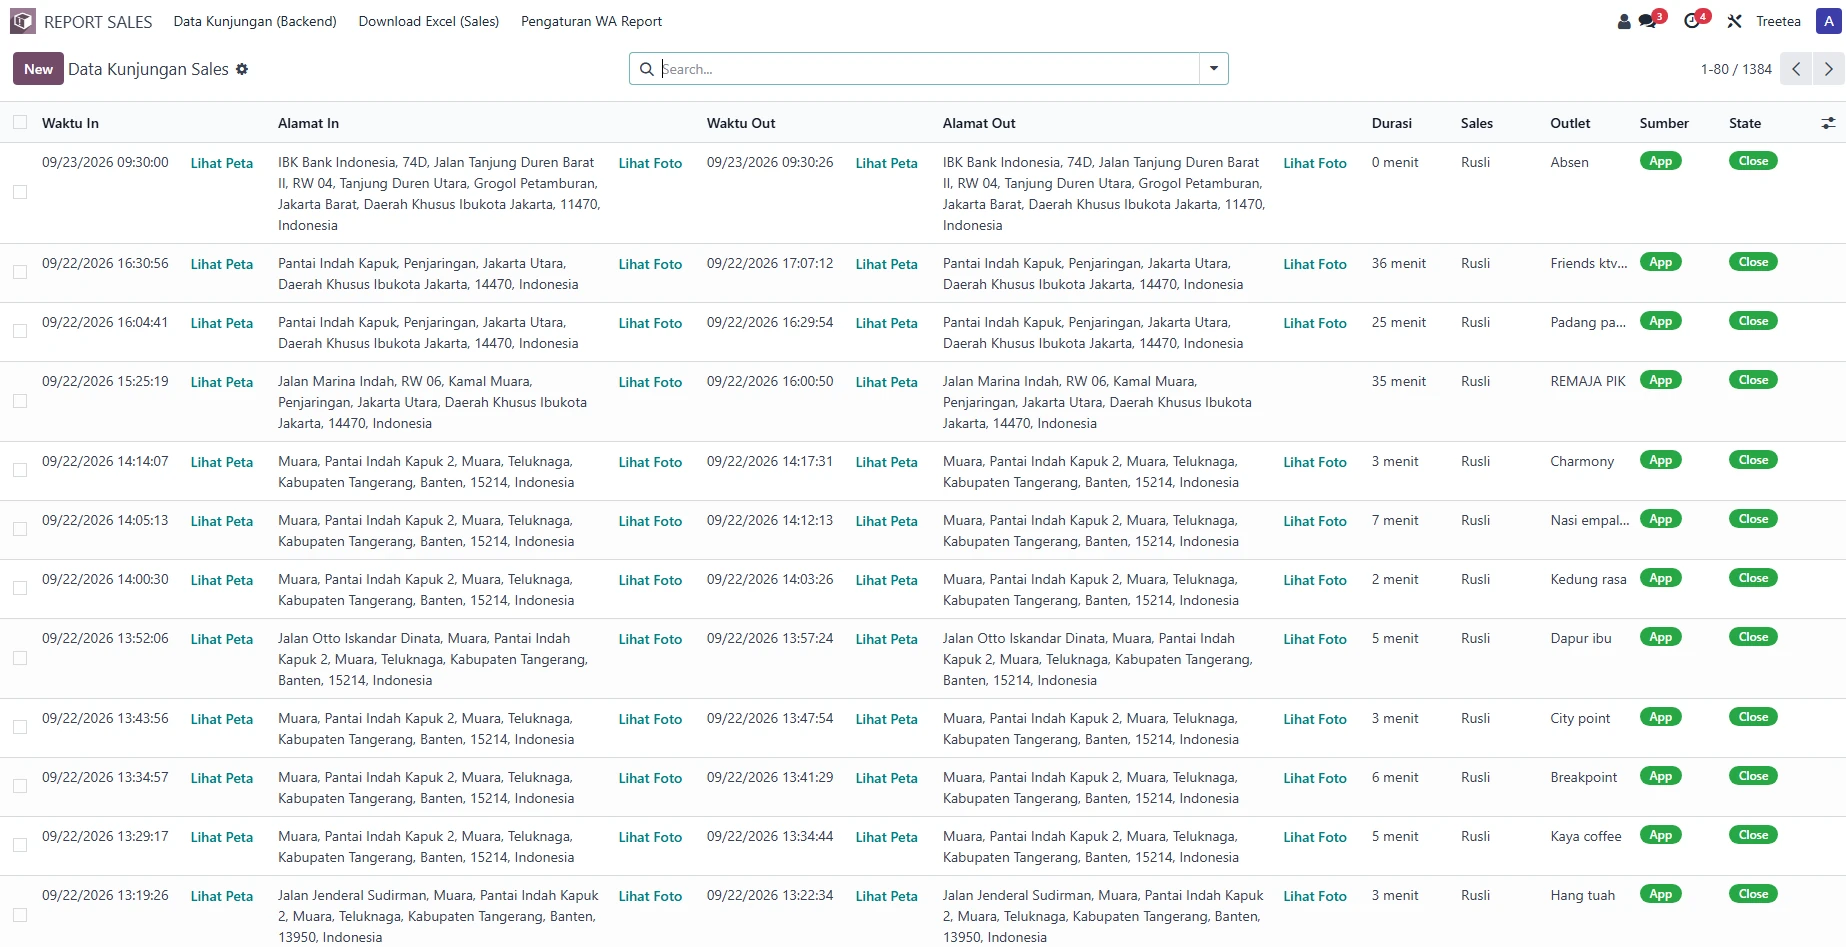The height and width of the screenshot is (947, 1846).
Task: Open the Data Kunjungan (Backend) menu
Action: [x=255, y=21]
